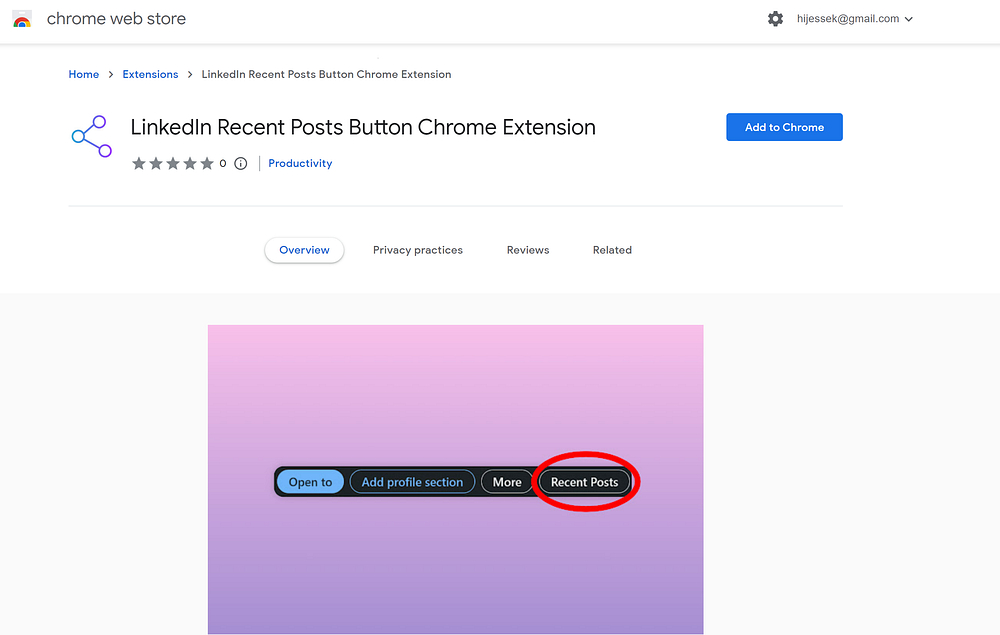
Task: Click the extension's share-nodes logo icon
Action: (x=92, y=136)
